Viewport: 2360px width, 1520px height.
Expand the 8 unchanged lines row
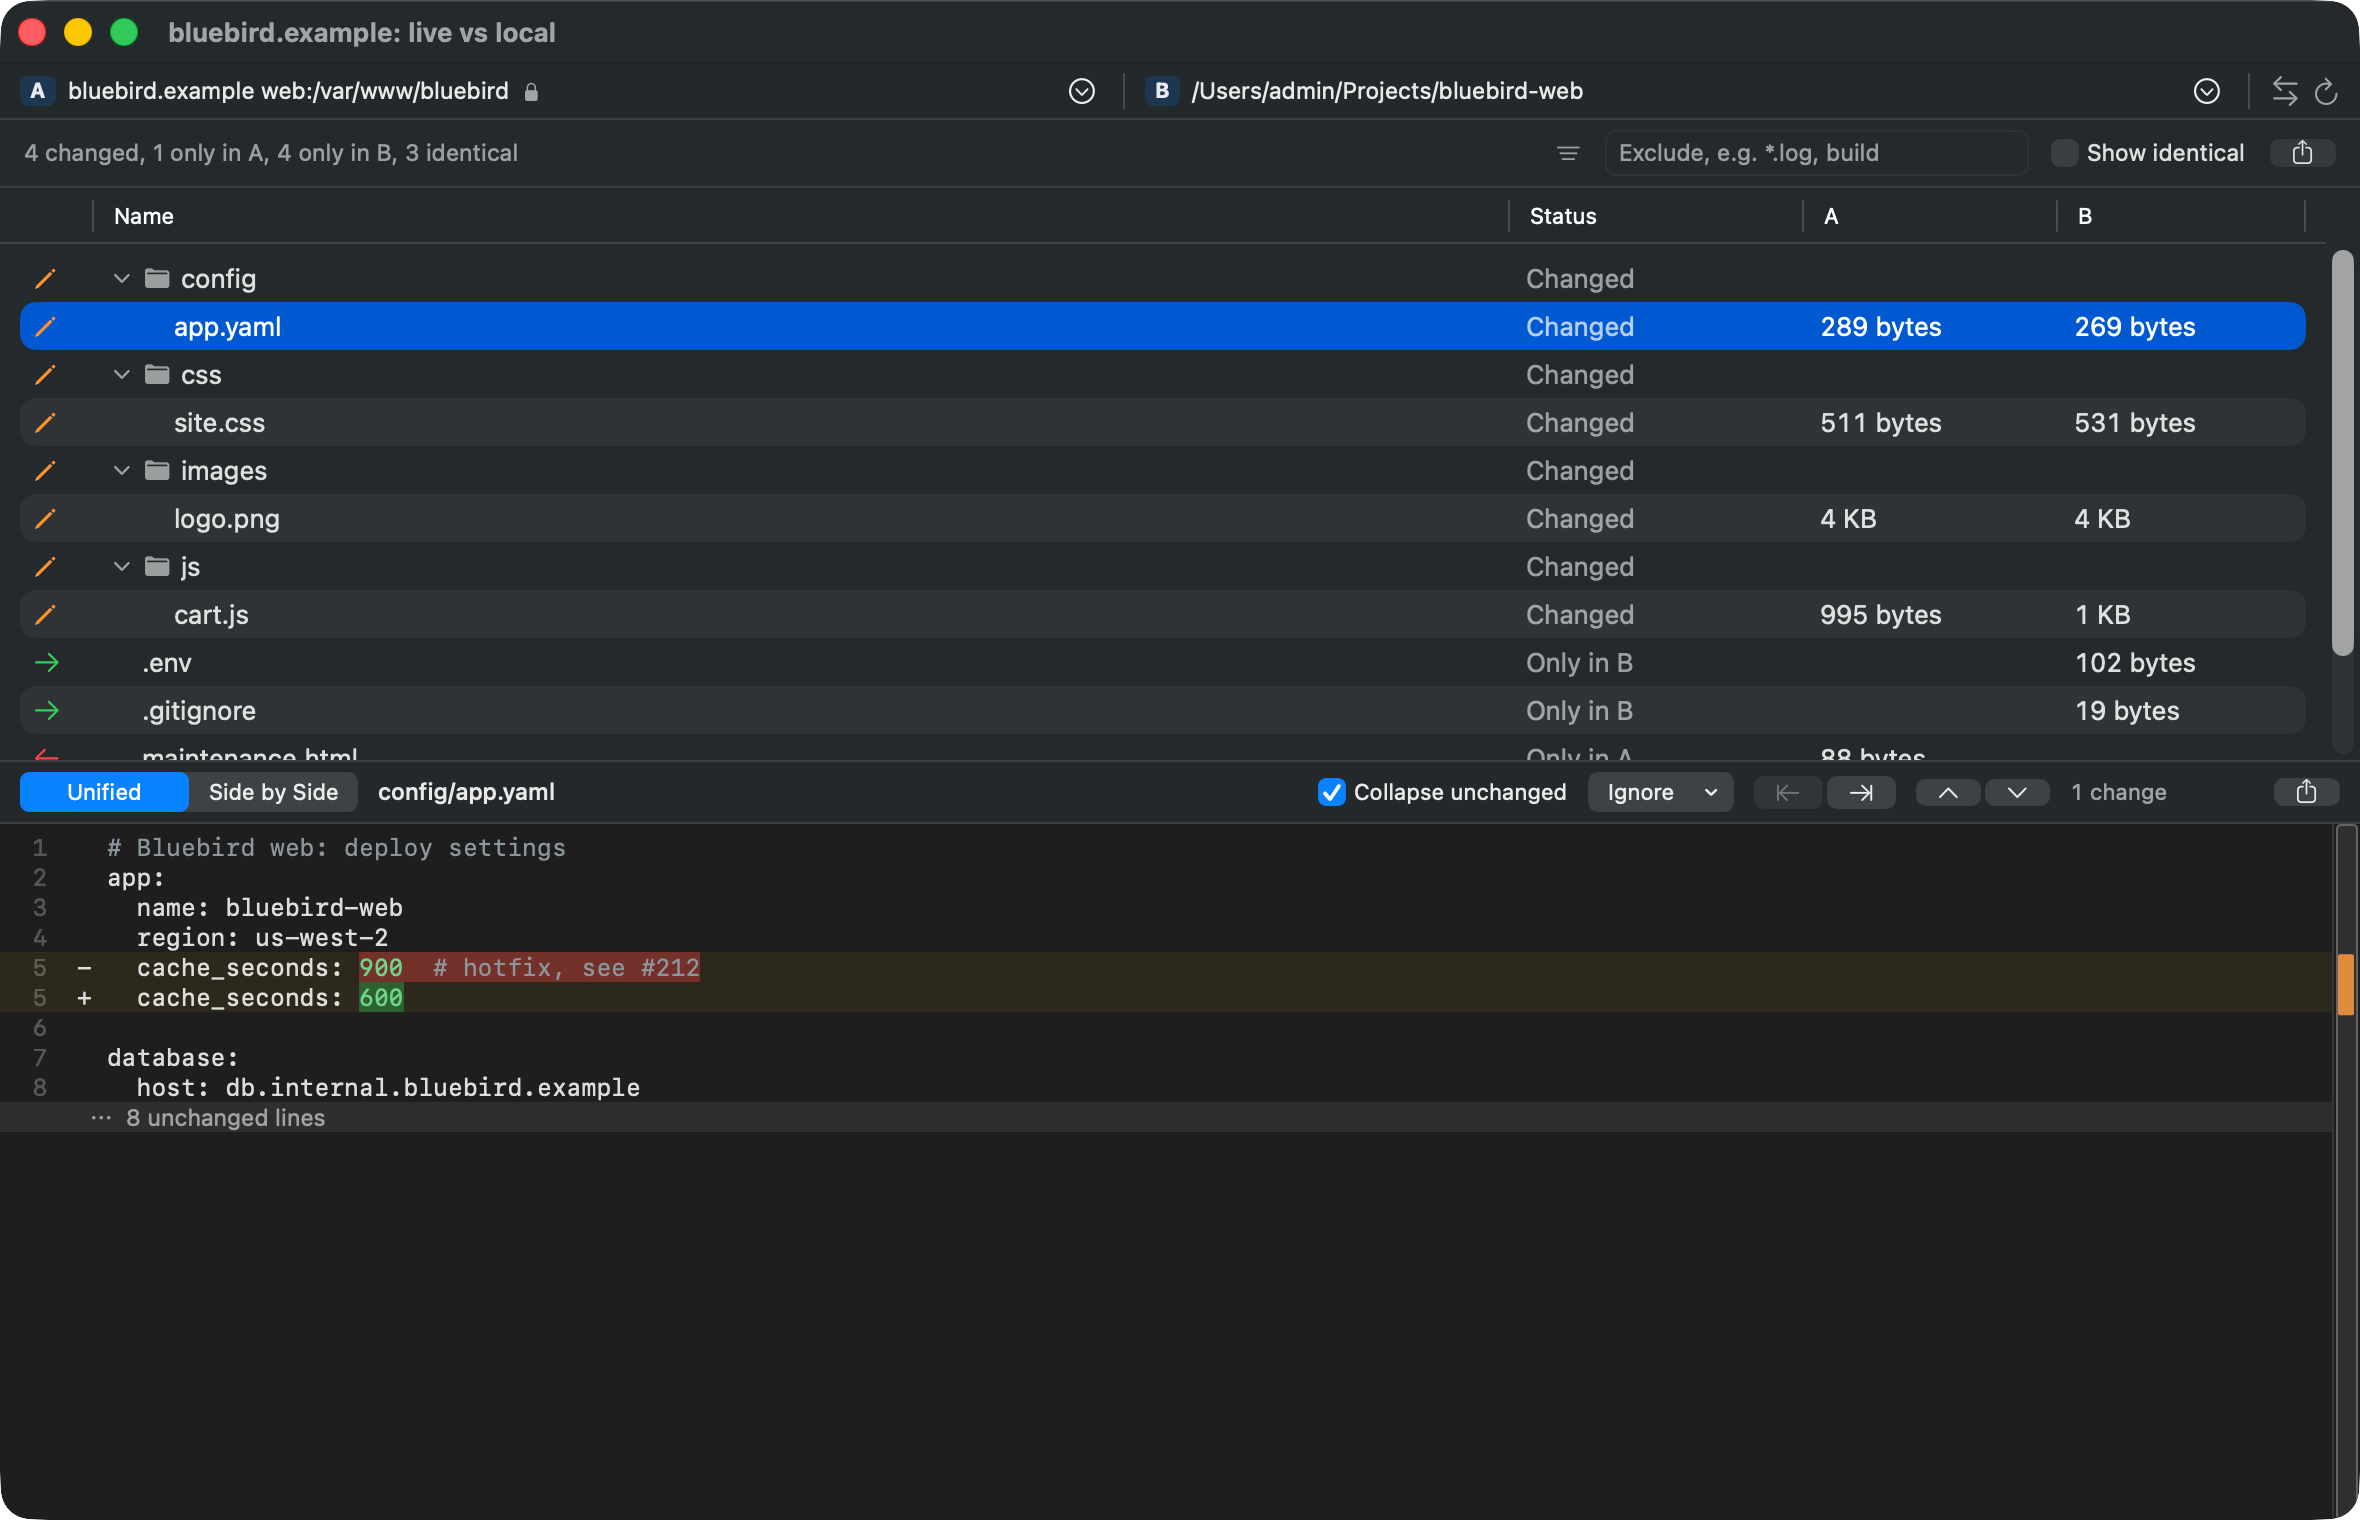pyautogui.click(x=1166, y=1117)
